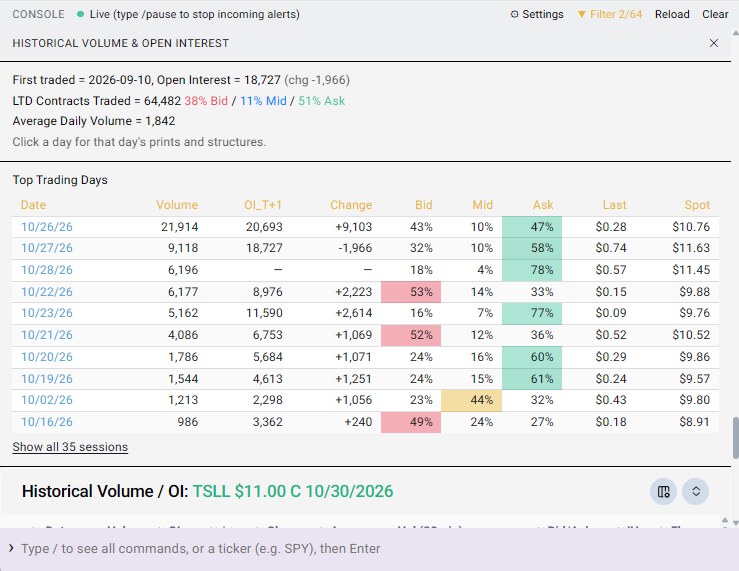Click the yellow 44% Mid cell

coord(471,400)
